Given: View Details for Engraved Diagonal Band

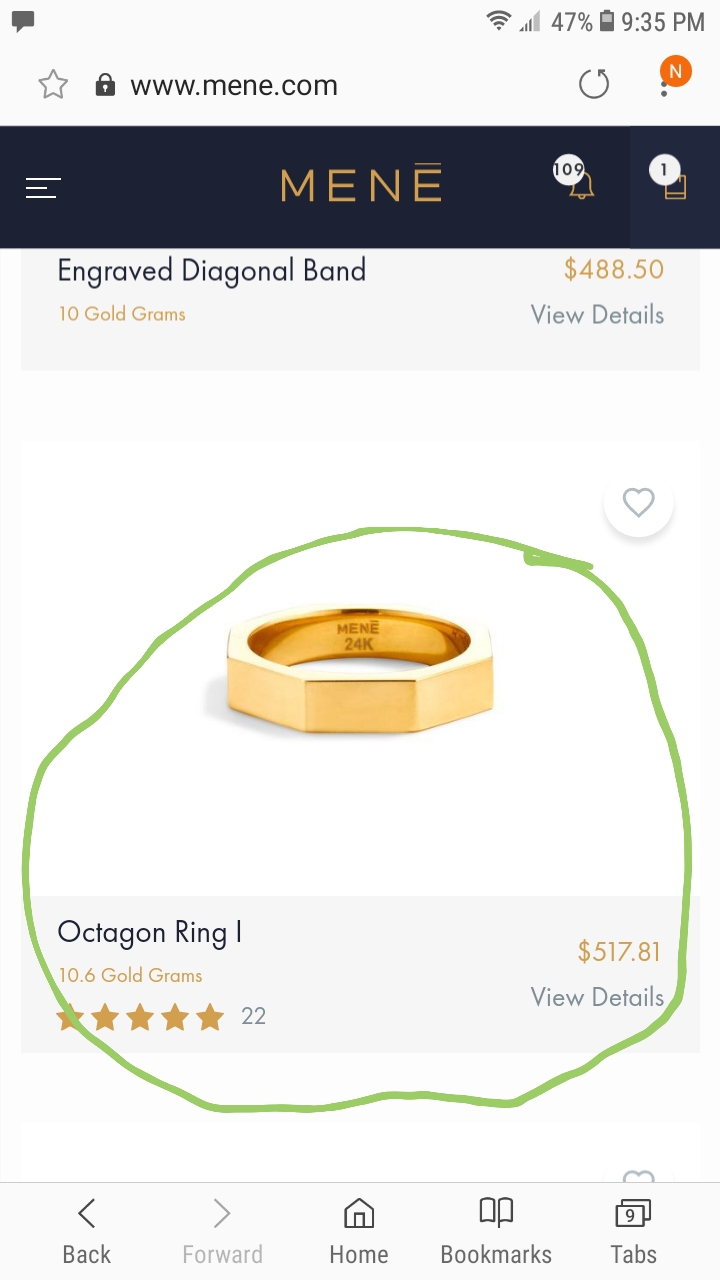Looking at the screenshot, I should tap(597, 314).
